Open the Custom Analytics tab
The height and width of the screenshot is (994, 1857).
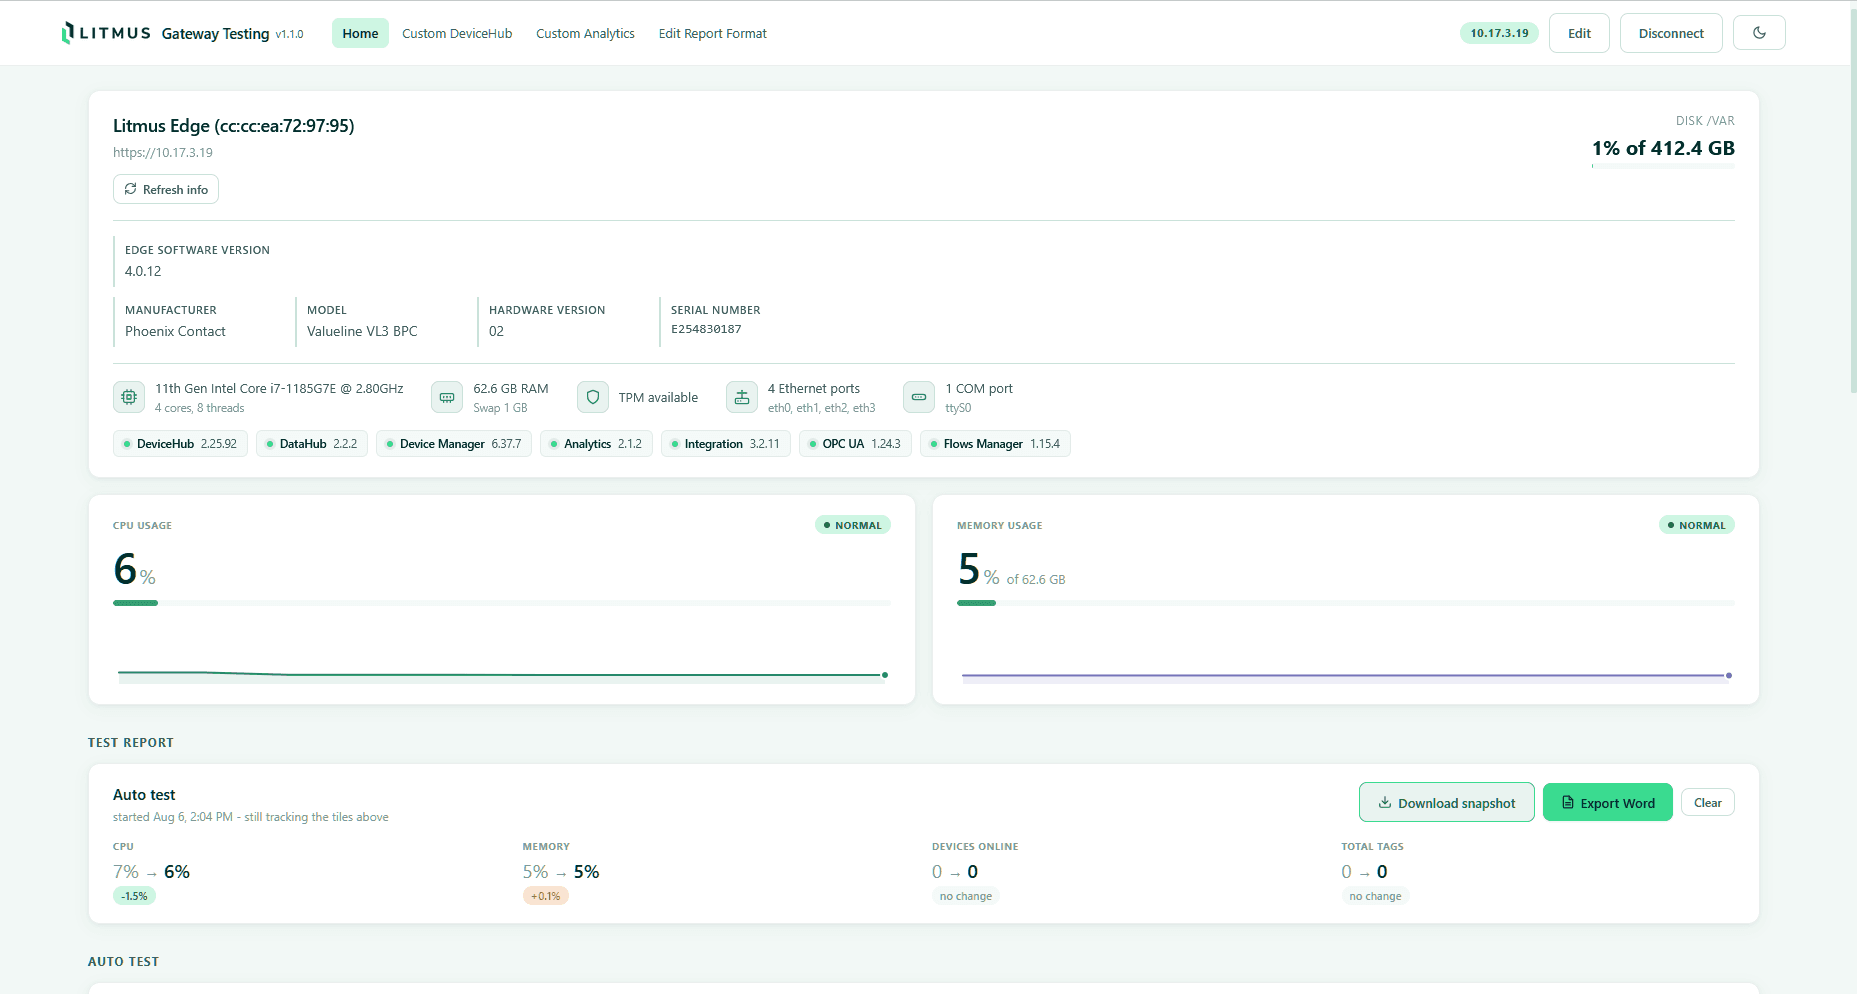click(585, 33)
